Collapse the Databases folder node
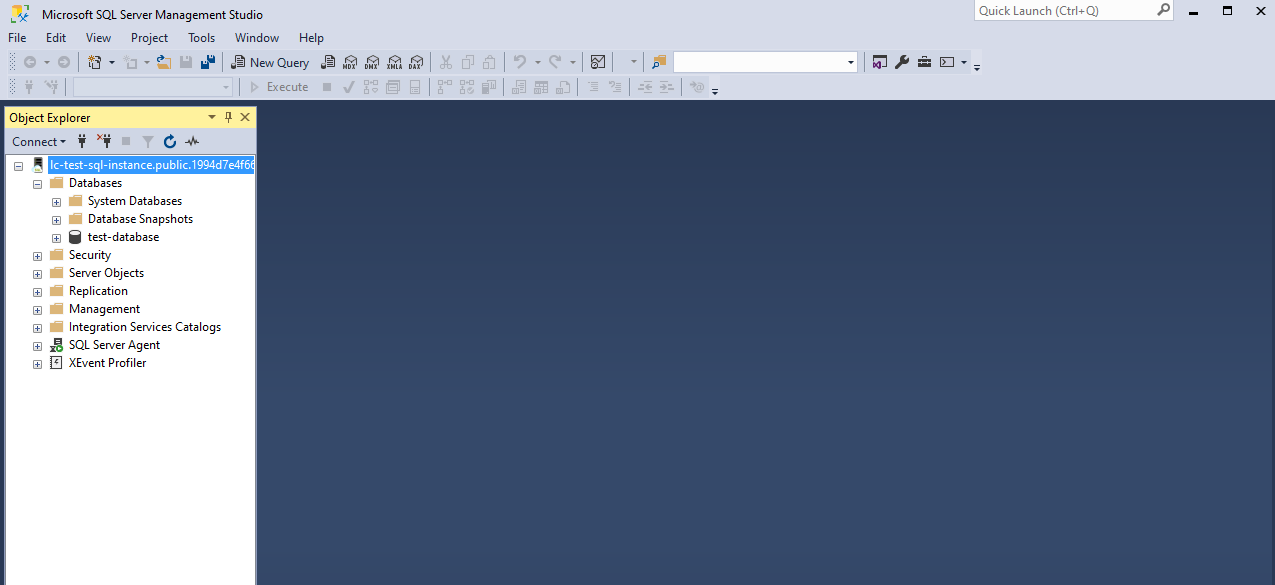The height and width of the screenshot is (585, 1275). (x=37, y=184)
